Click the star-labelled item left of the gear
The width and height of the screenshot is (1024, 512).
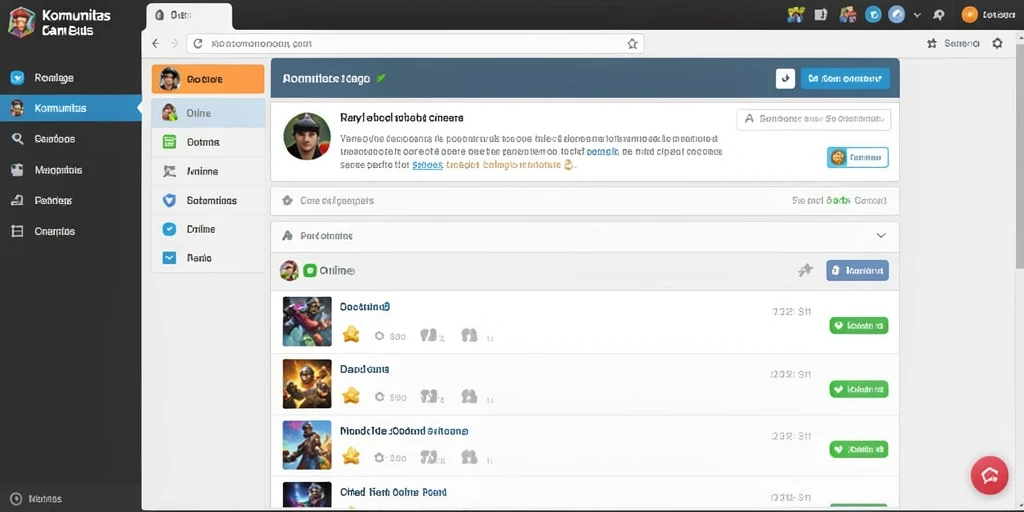coord(953,44)
